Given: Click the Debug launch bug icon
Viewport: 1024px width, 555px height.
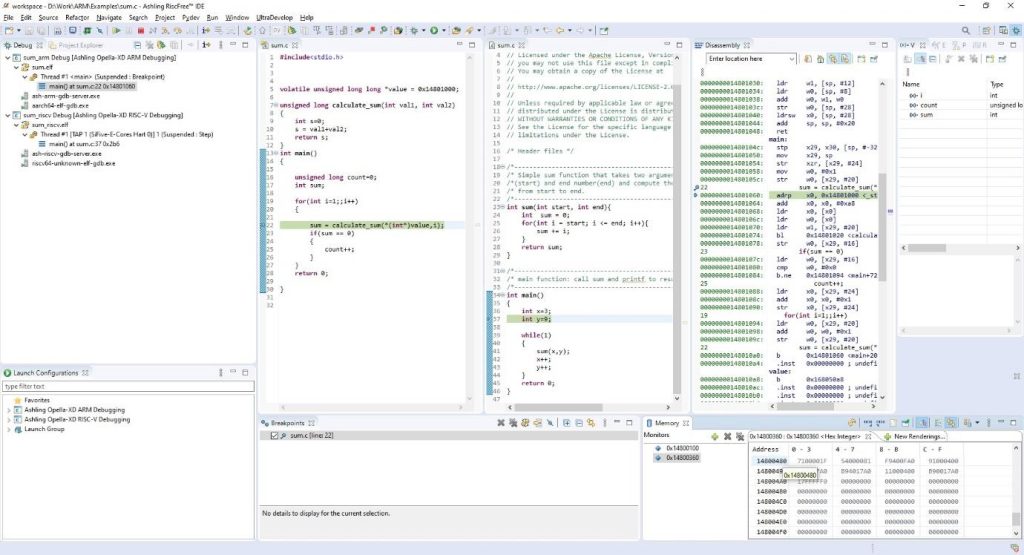Looking at the screenshot, I should click(x=414, y=30).
